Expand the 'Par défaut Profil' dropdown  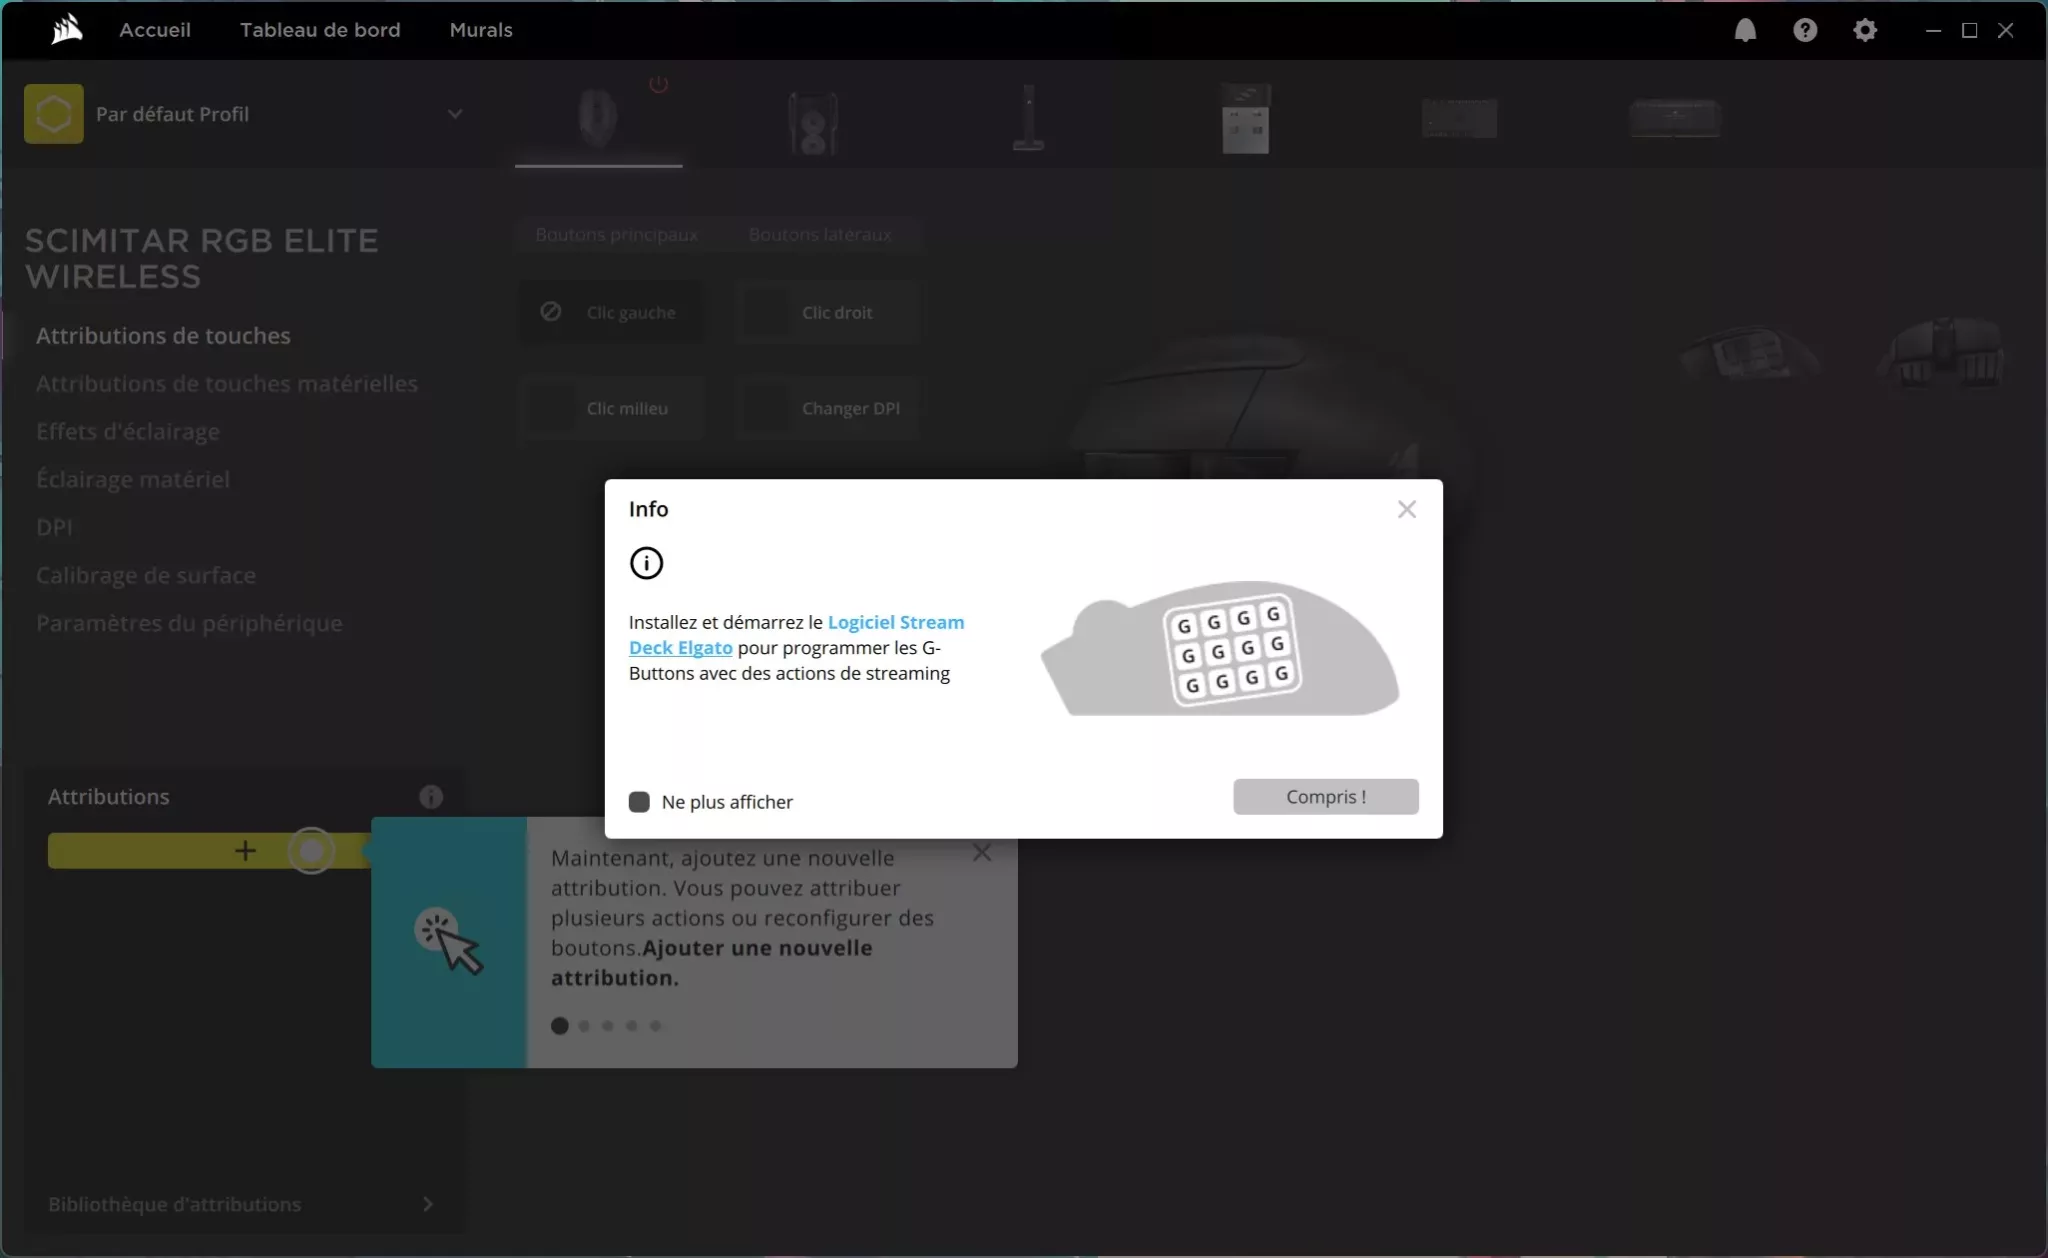(x=455, y=114)
